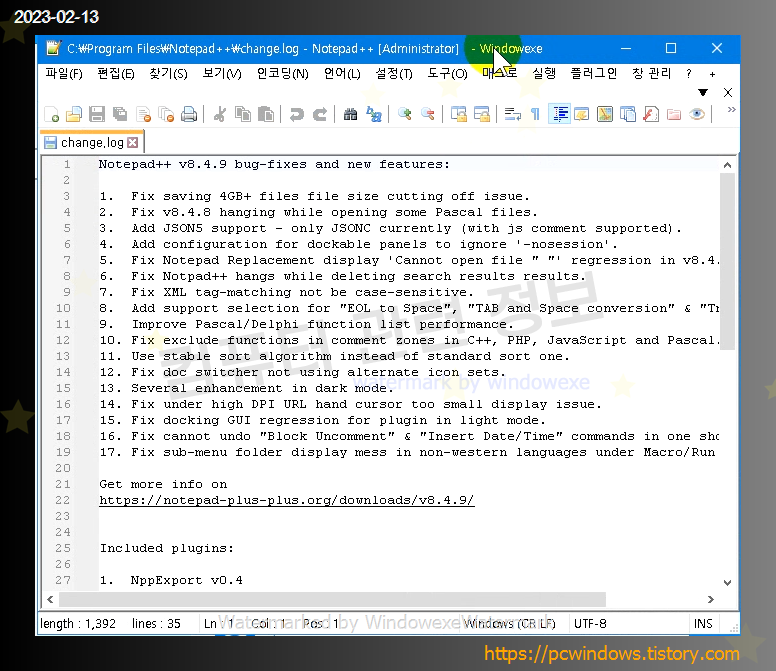Viewport: 776px width, 671px height.
Task: Toggle synchronize horizontal scrolling icon
Action: 482,114
